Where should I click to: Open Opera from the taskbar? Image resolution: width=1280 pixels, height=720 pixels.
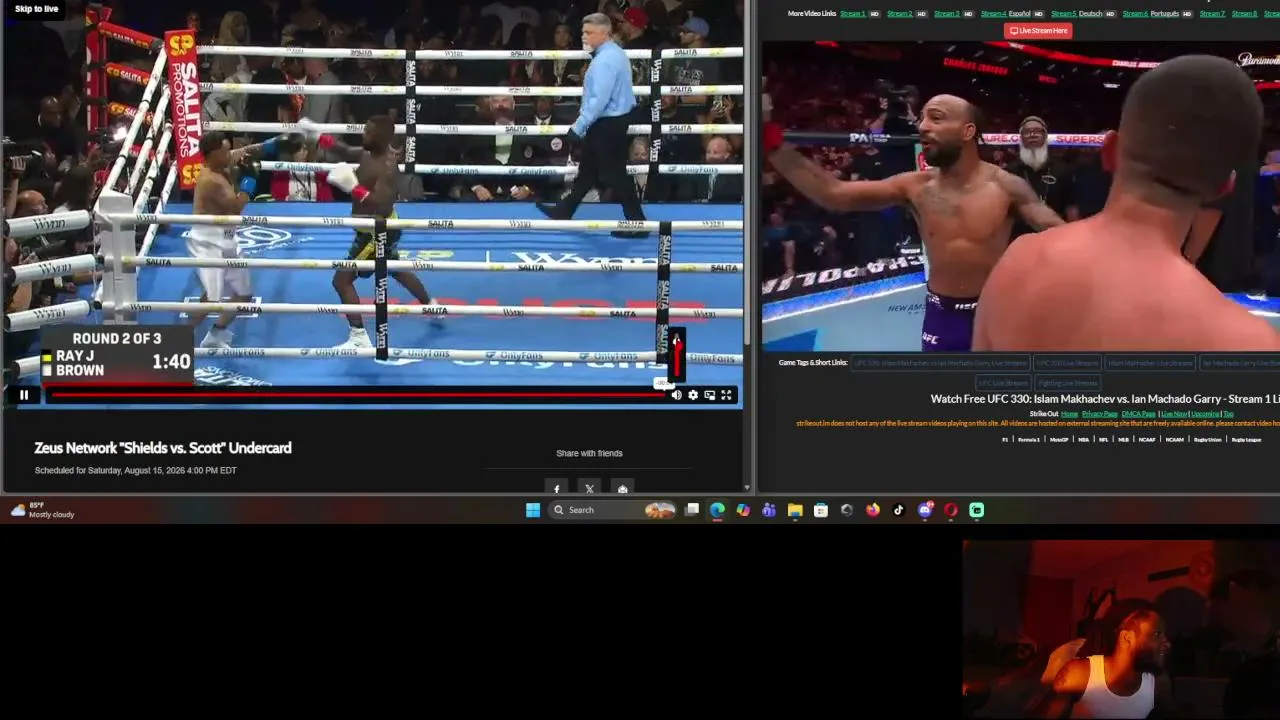pyautogui.click(x=951, y=510)
